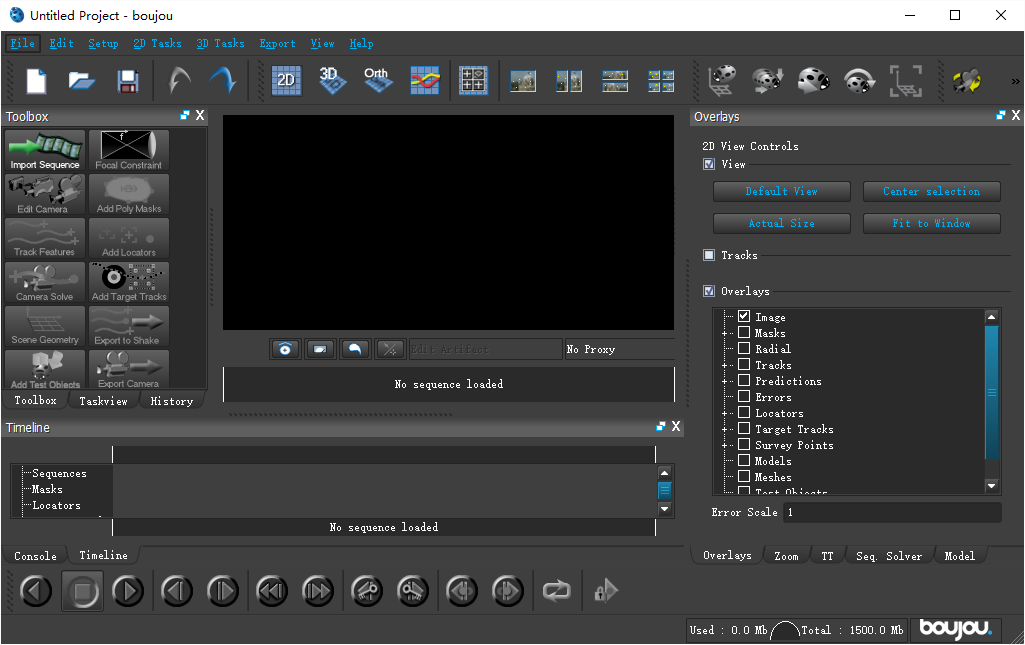Switch to the Taskview tab
This screenshot has height=645, width=1025.
103,401
